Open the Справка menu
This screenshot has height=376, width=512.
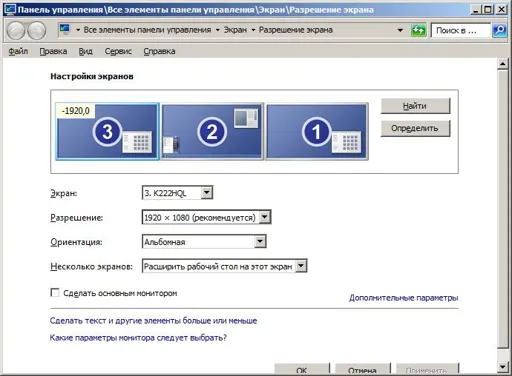(x=159, y=51)
